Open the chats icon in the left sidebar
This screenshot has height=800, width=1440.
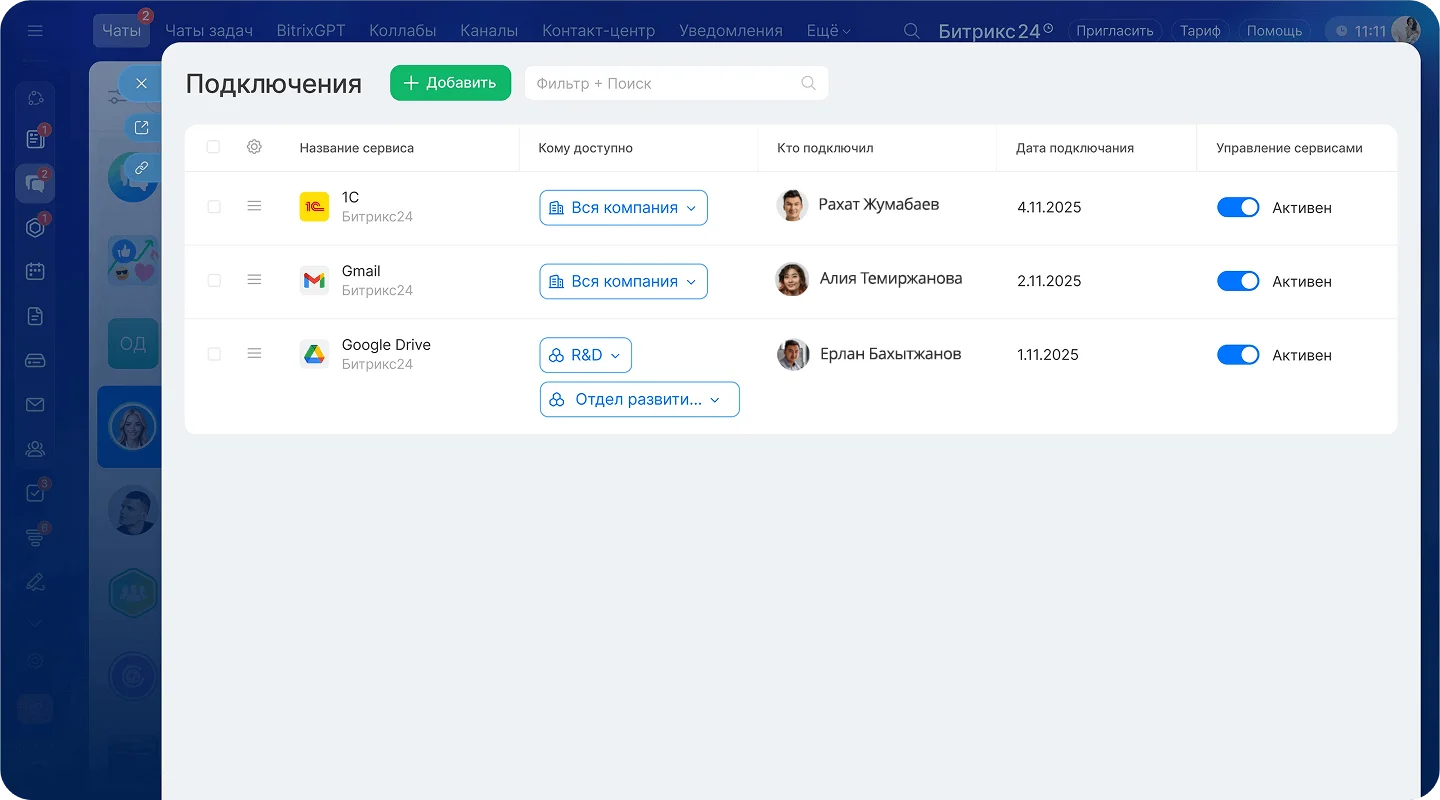tap(35, 183)
